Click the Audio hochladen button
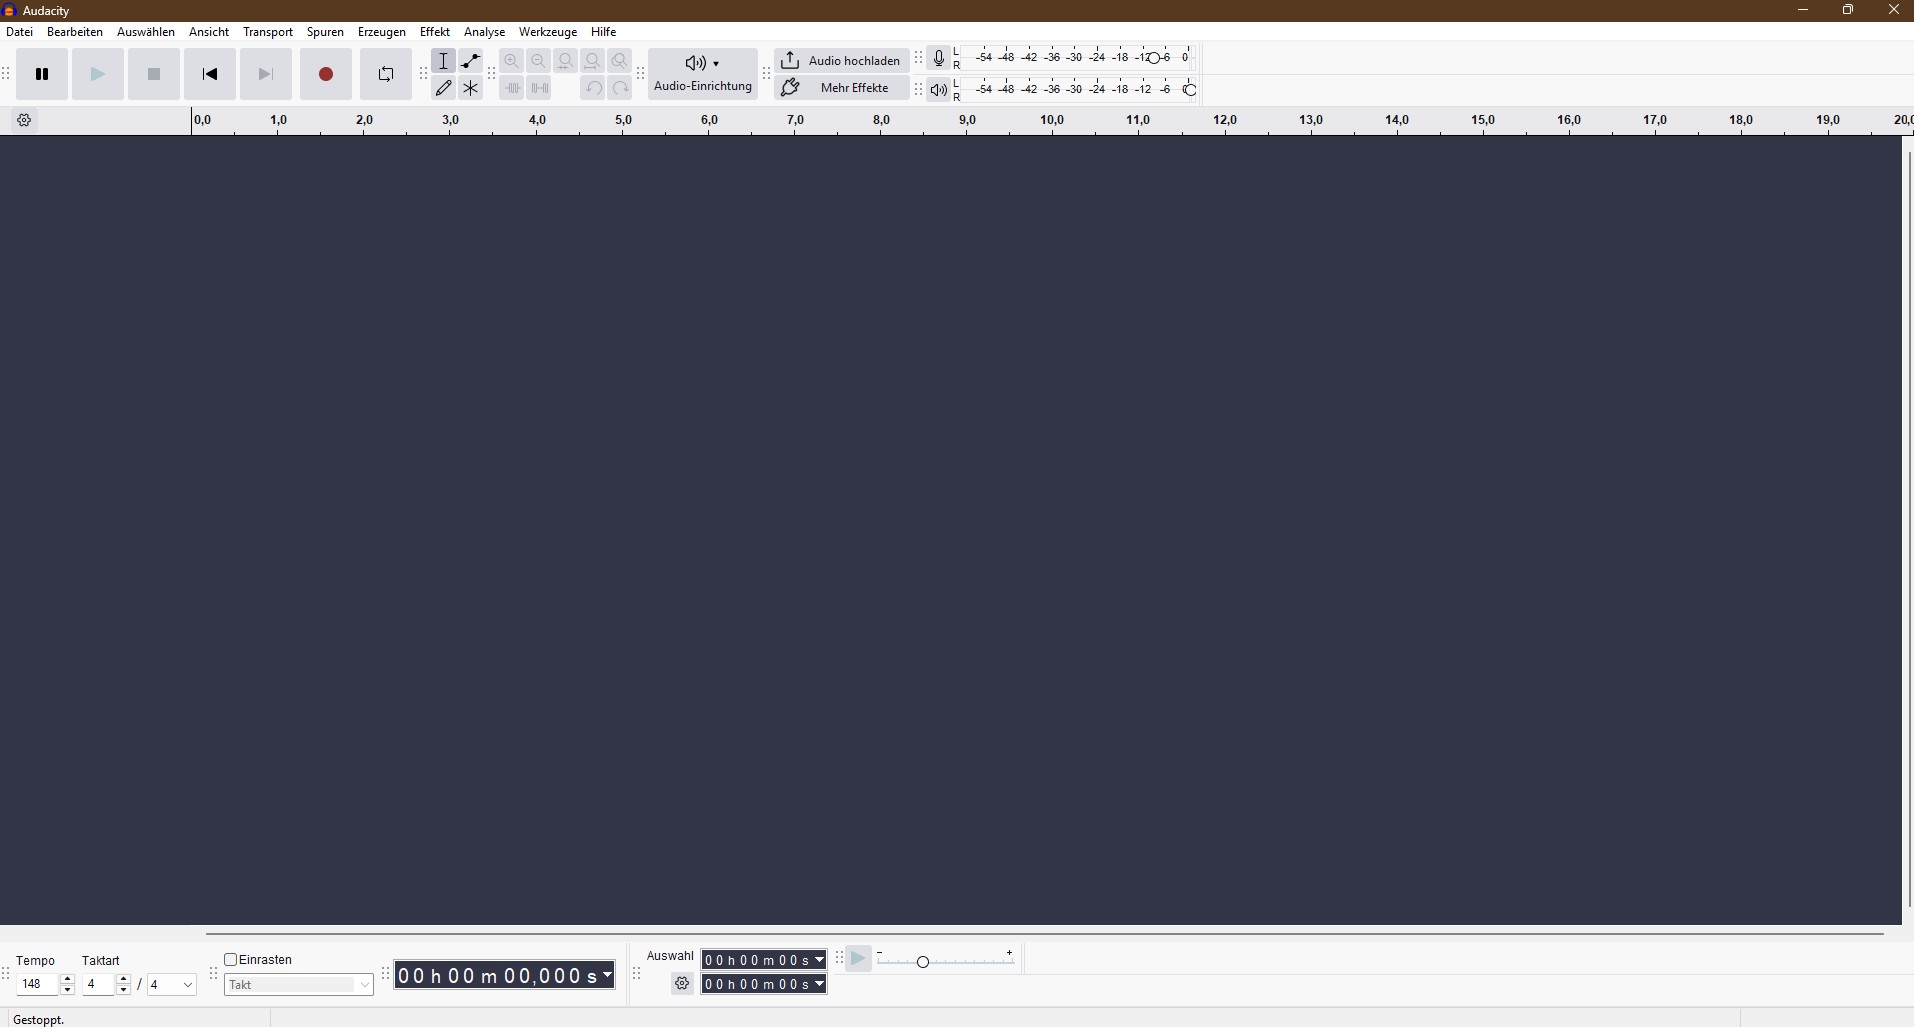Viewport: 1914px width, 1027px height. click(x=841, y=60)
